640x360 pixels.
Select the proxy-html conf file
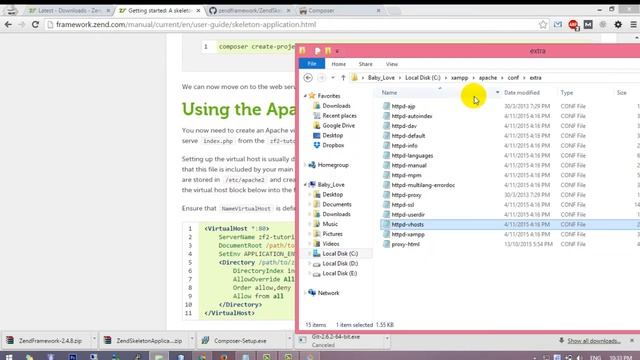pos(405,244)
